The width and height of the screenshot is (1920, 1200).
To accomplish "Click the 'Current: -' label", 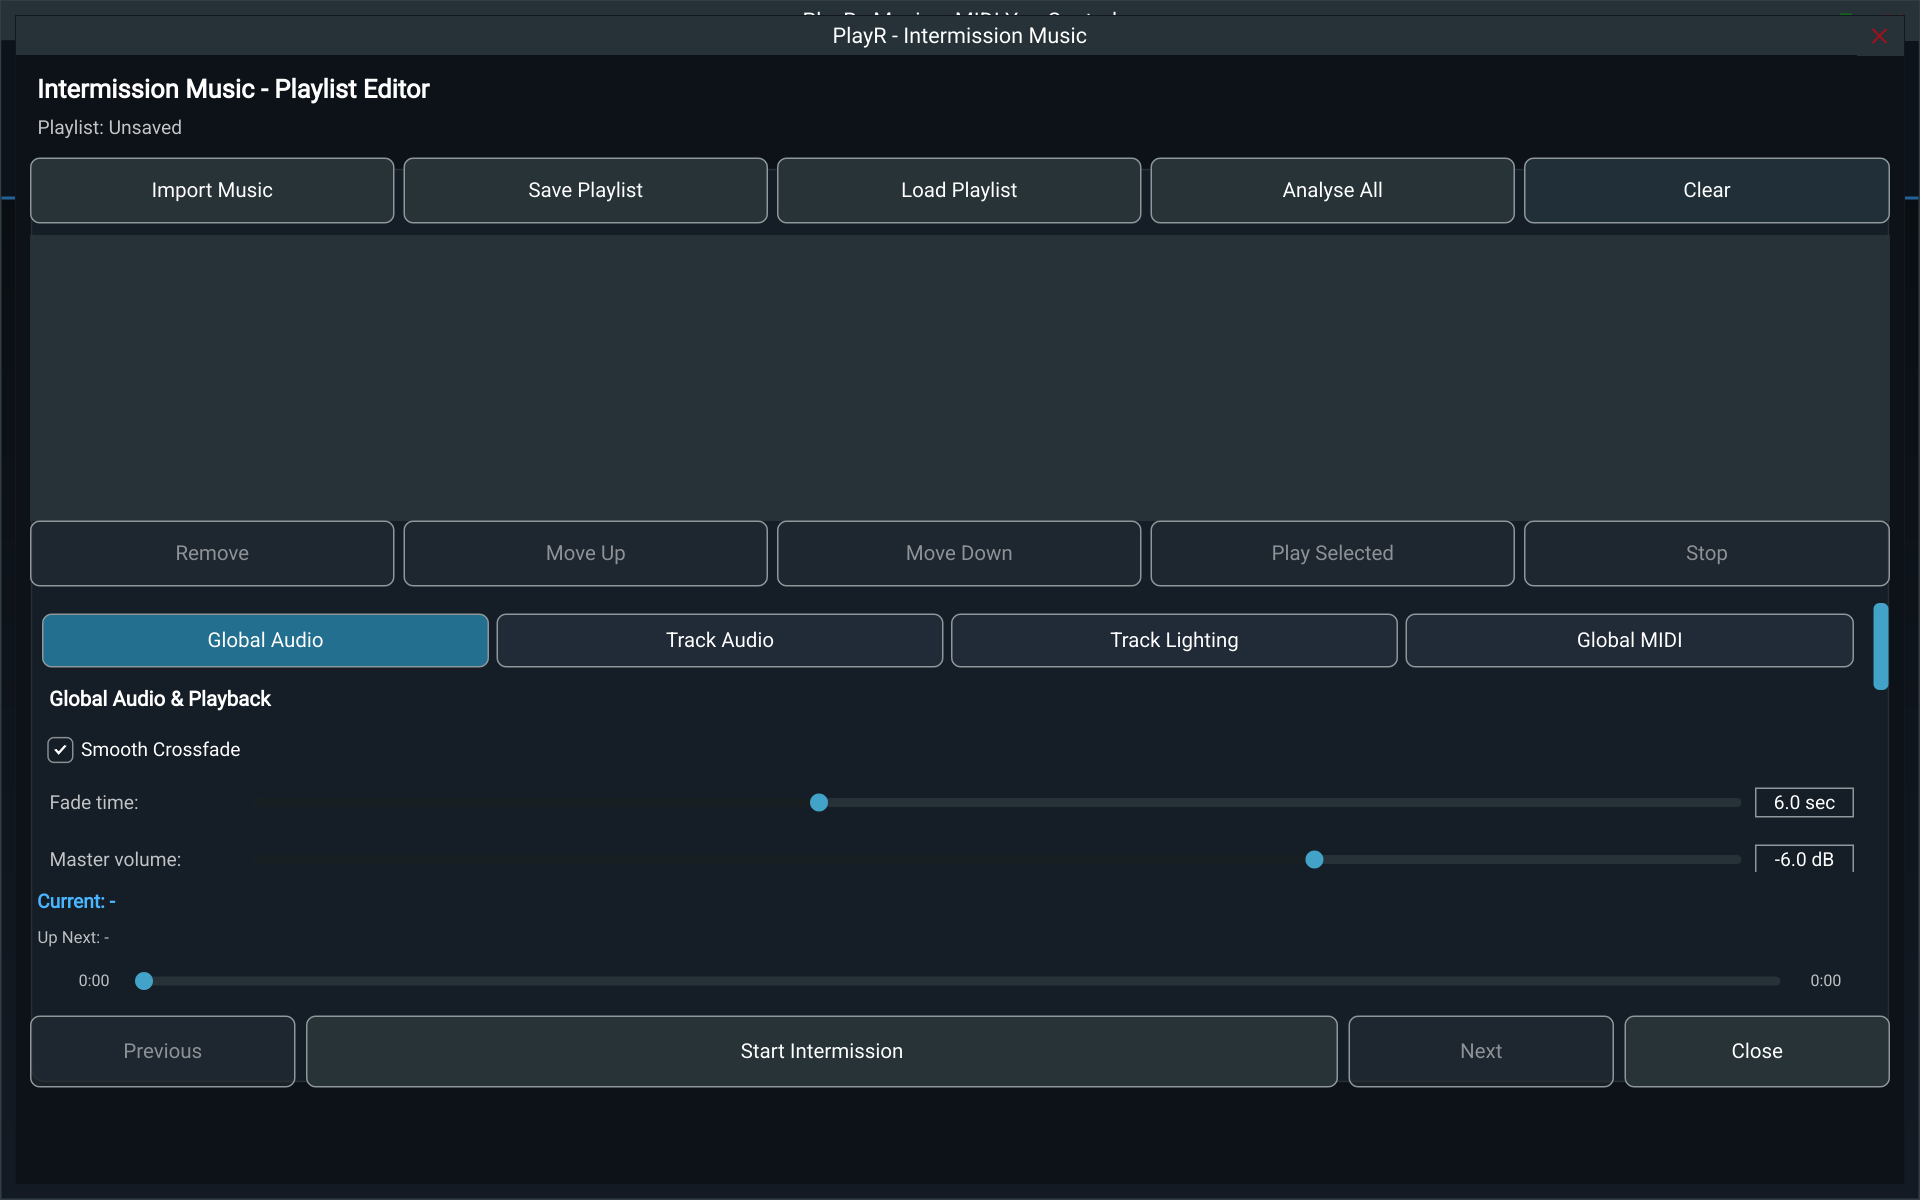I will [x=77, y=902].
